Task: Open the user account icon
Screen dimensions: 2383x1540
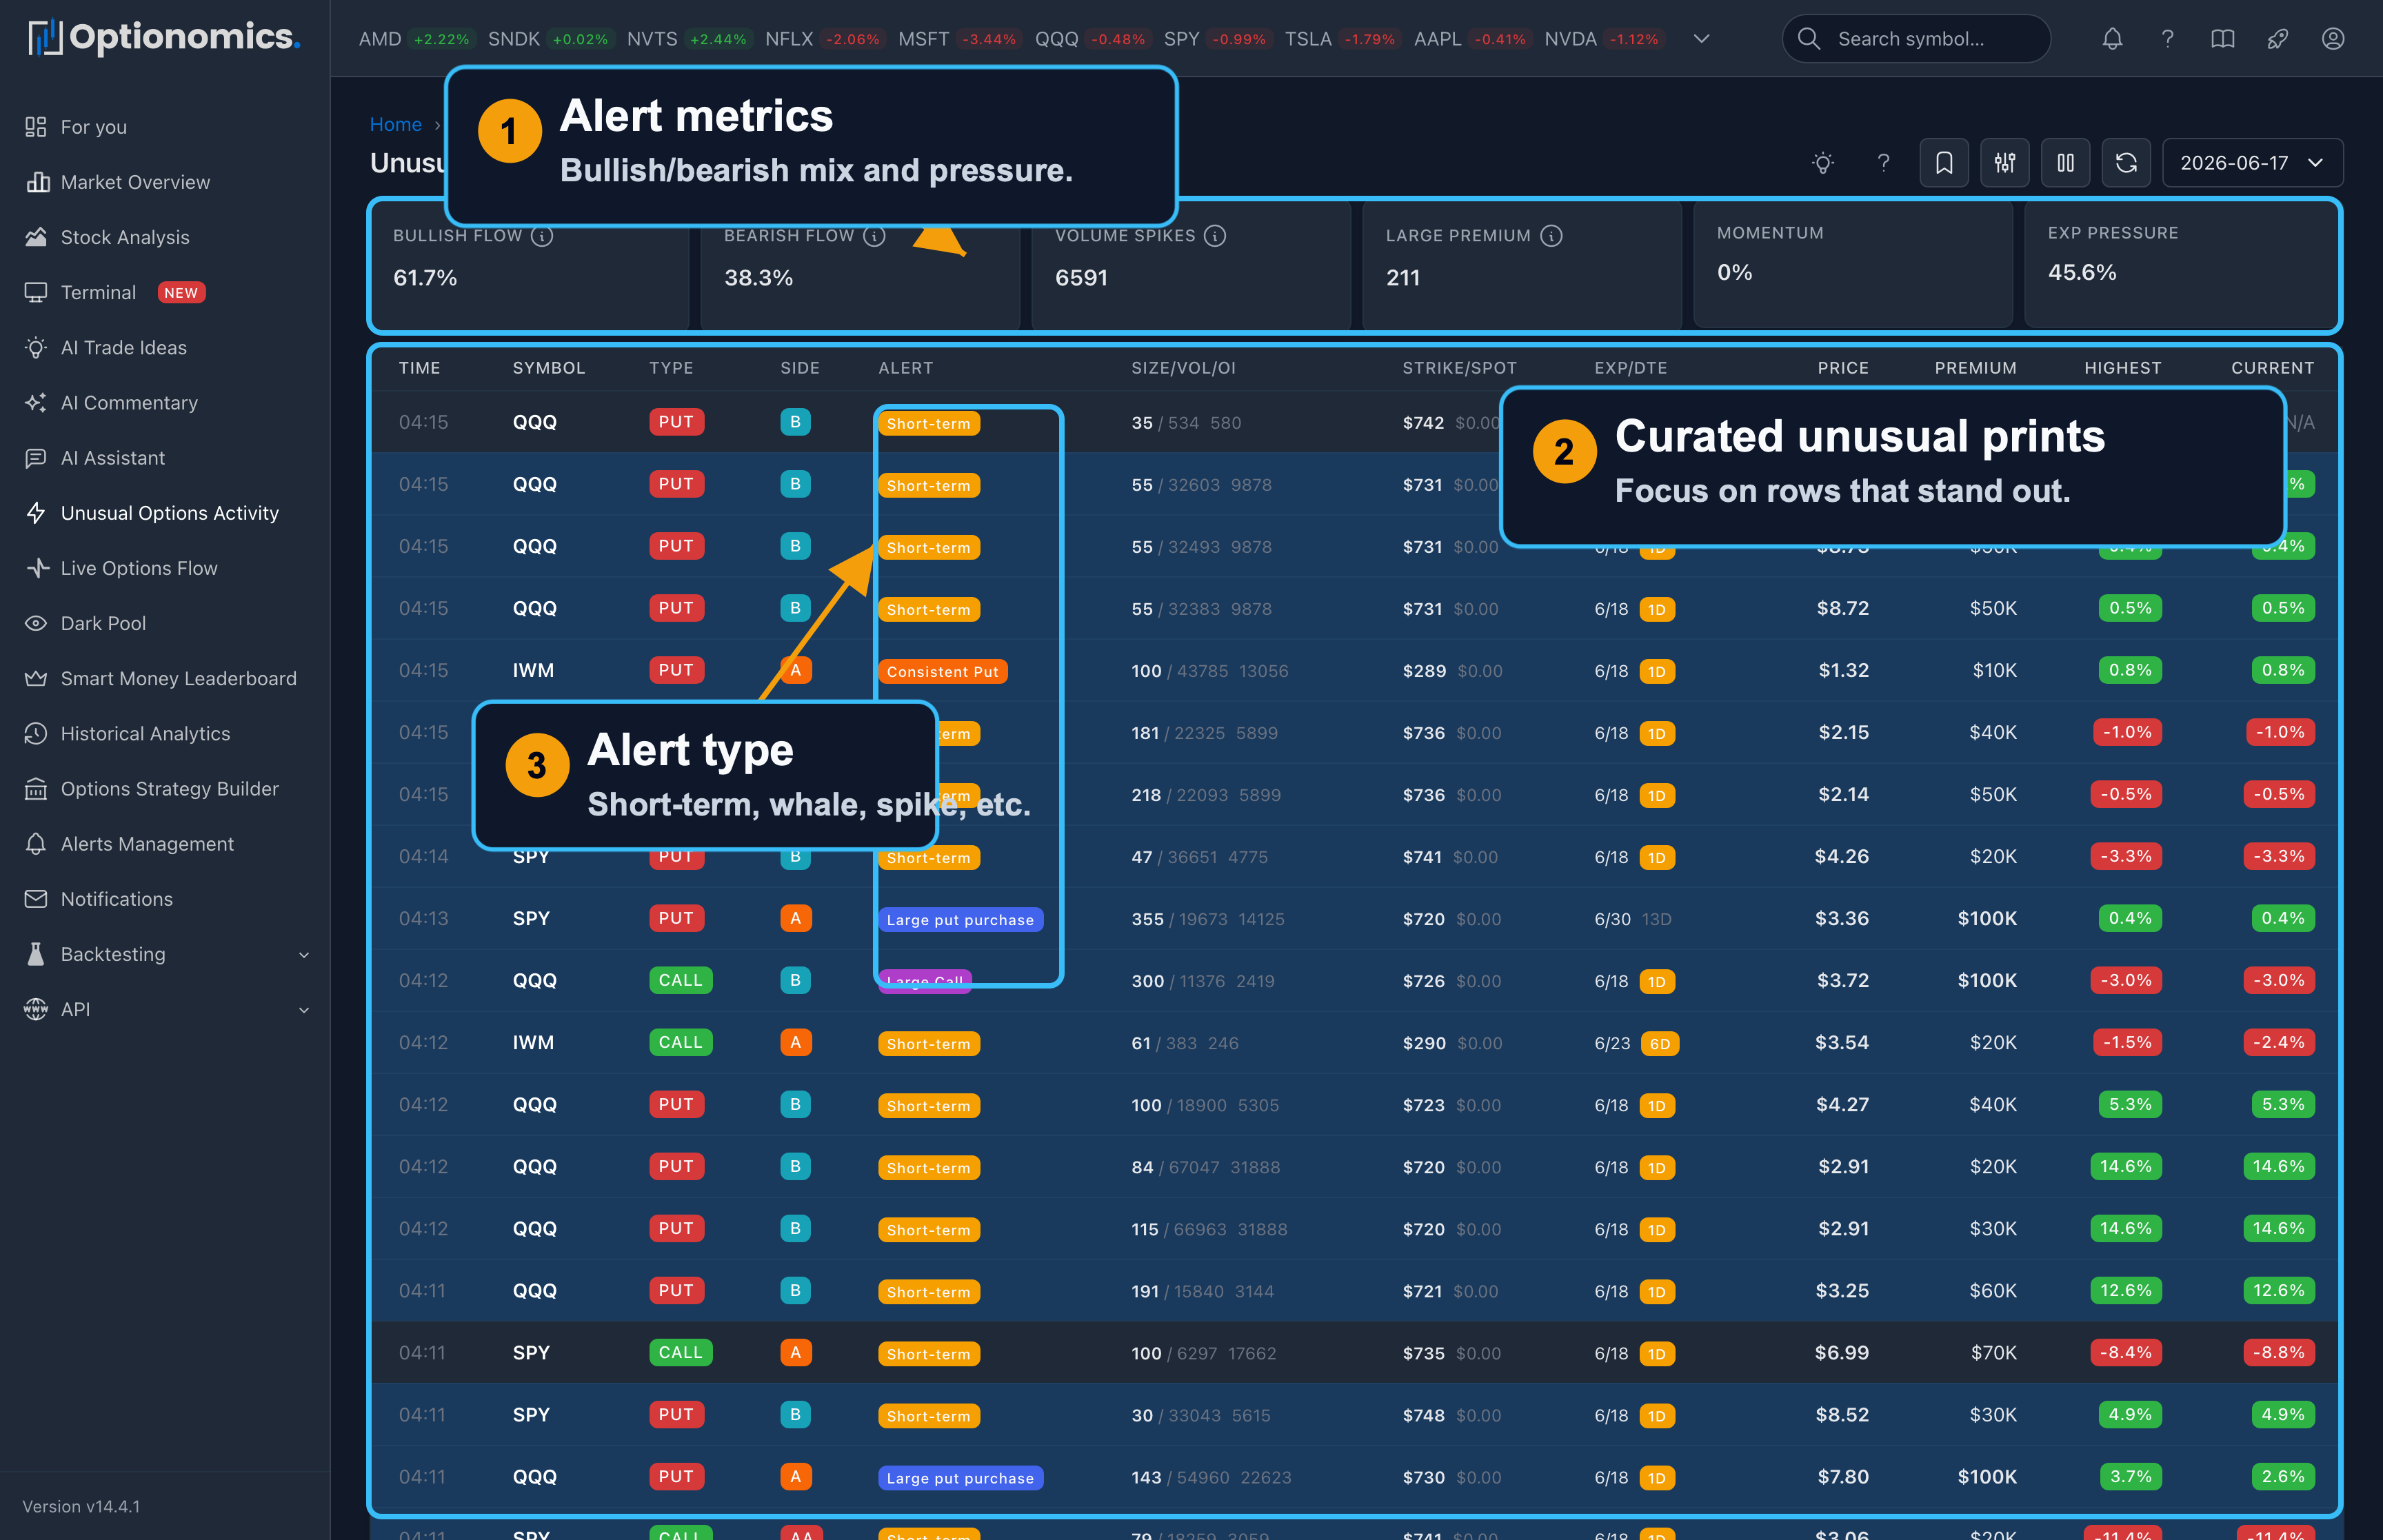Action: click(x=2332, y=39)
